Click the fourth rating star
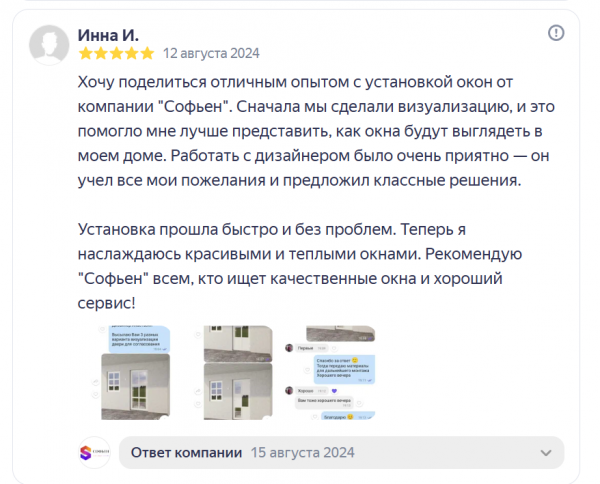The height and width of the screenshot is (484, 600). tap(131, 53)
